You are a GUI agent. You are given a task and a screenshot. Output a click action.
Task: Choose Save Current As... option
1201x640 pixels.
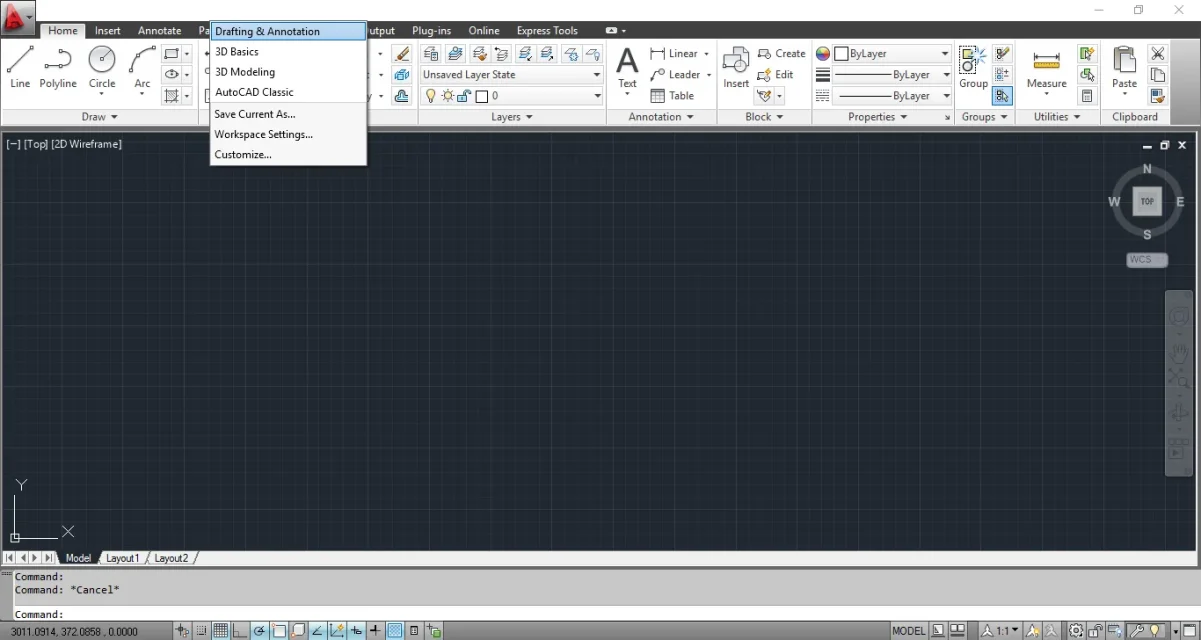coord(288,114)
